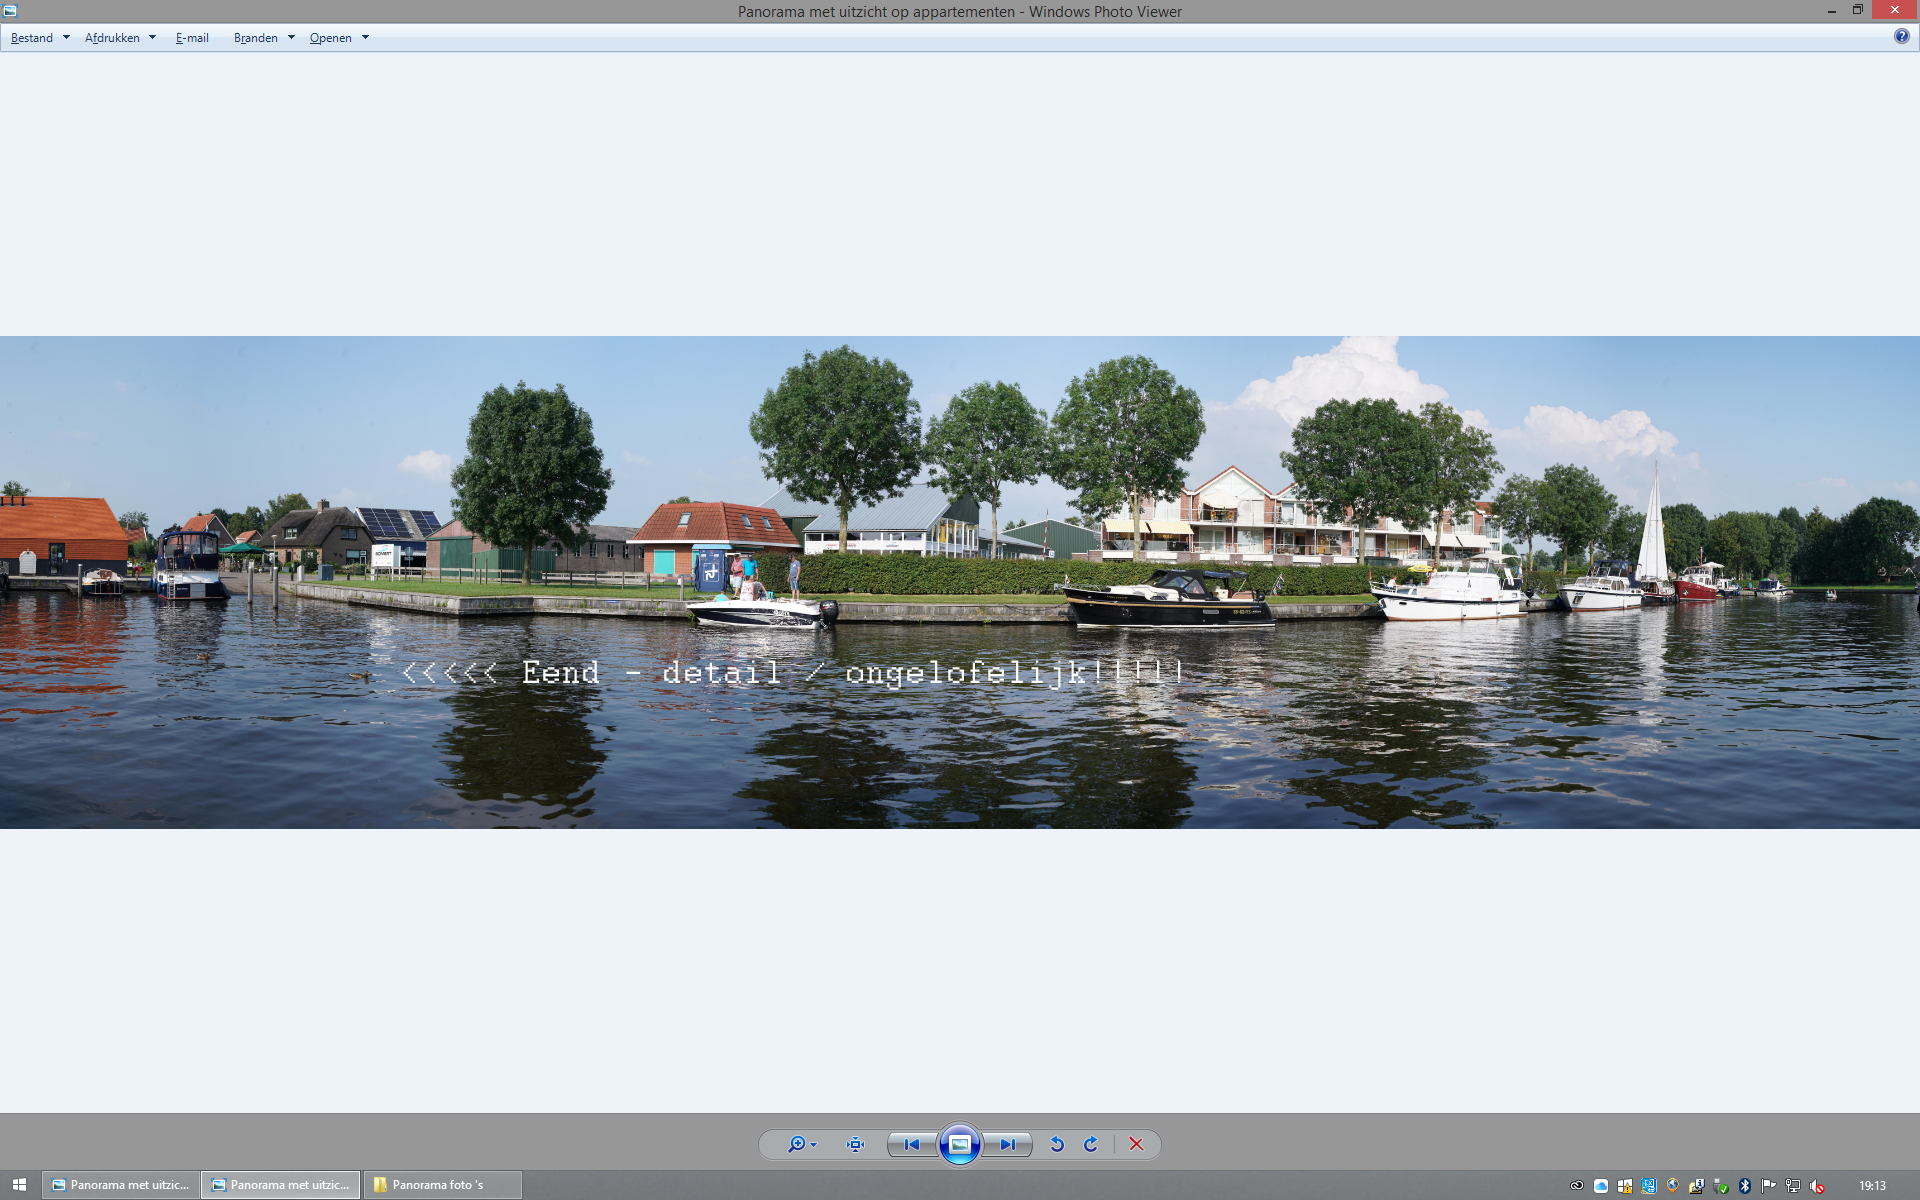Viewport: 1920px width, 1200px height.
Task: Click the E-mail menu item
Action: (x=192, y=38)
